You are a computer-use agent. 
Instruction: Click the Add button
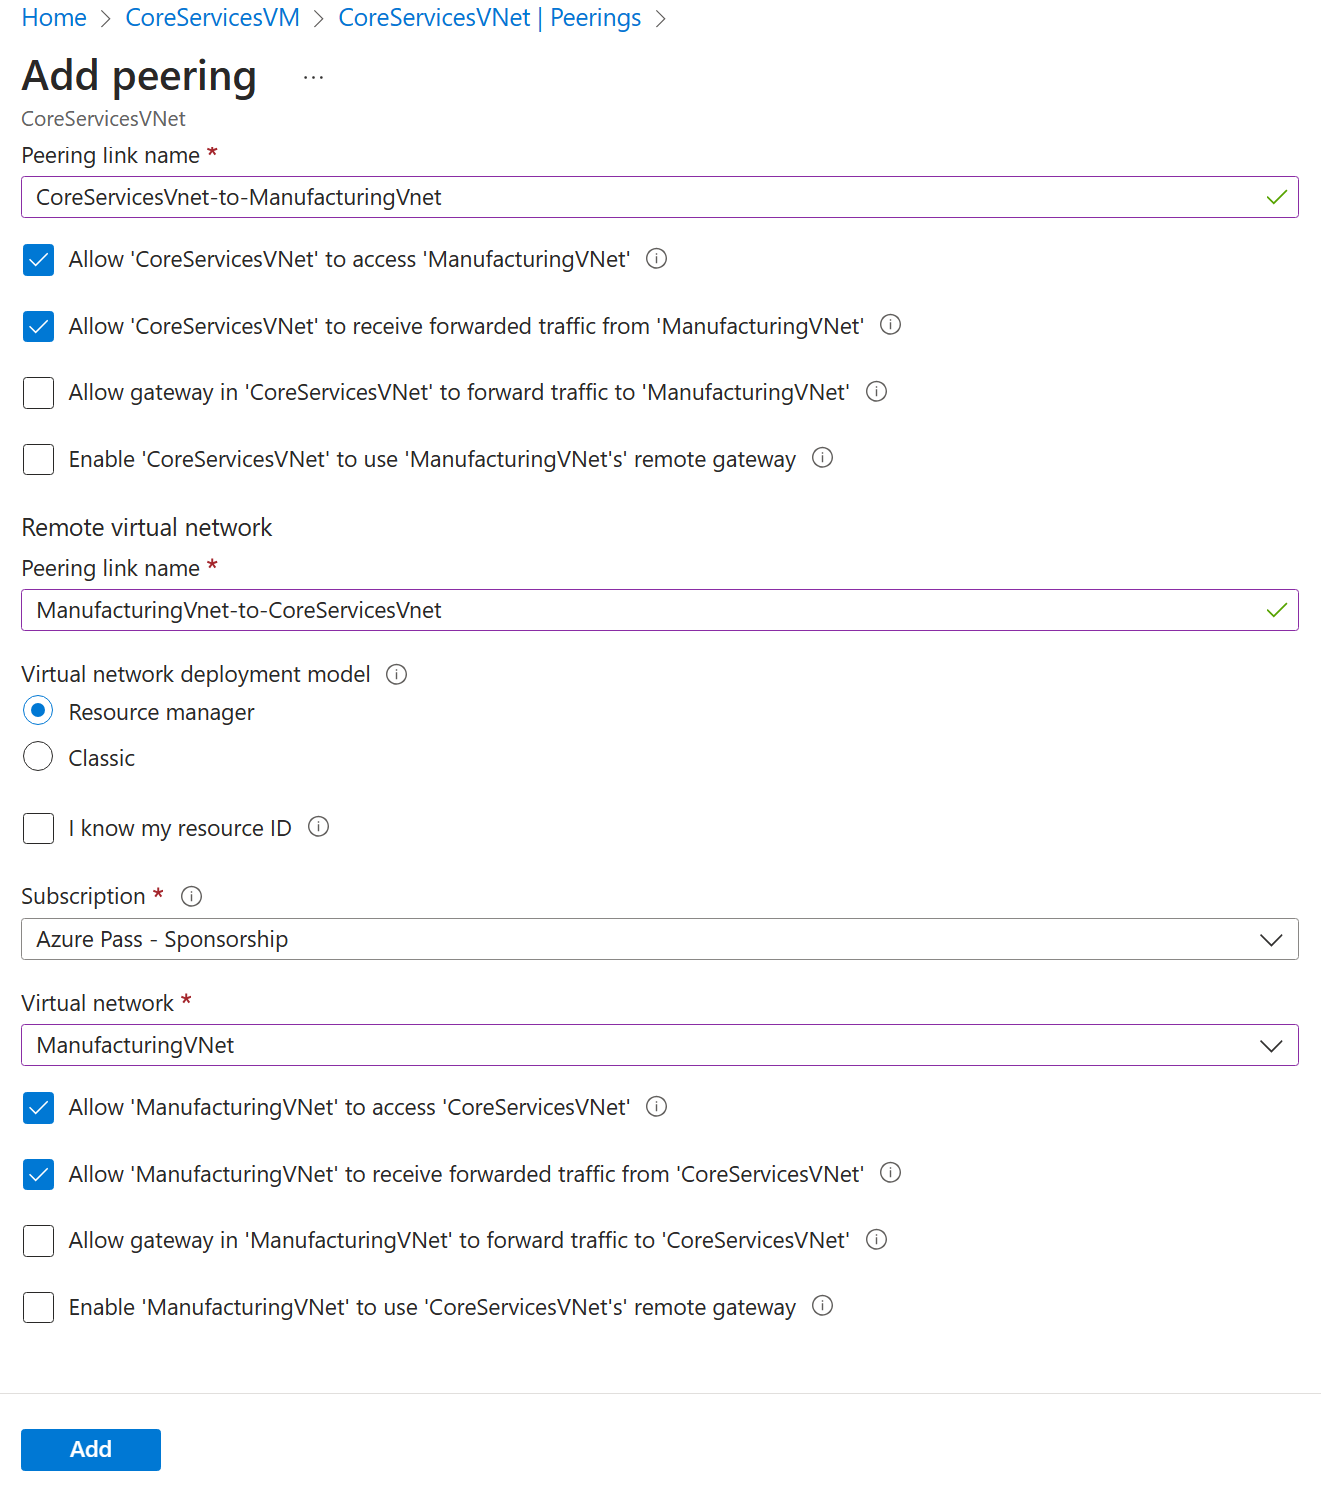(90, 1449)
